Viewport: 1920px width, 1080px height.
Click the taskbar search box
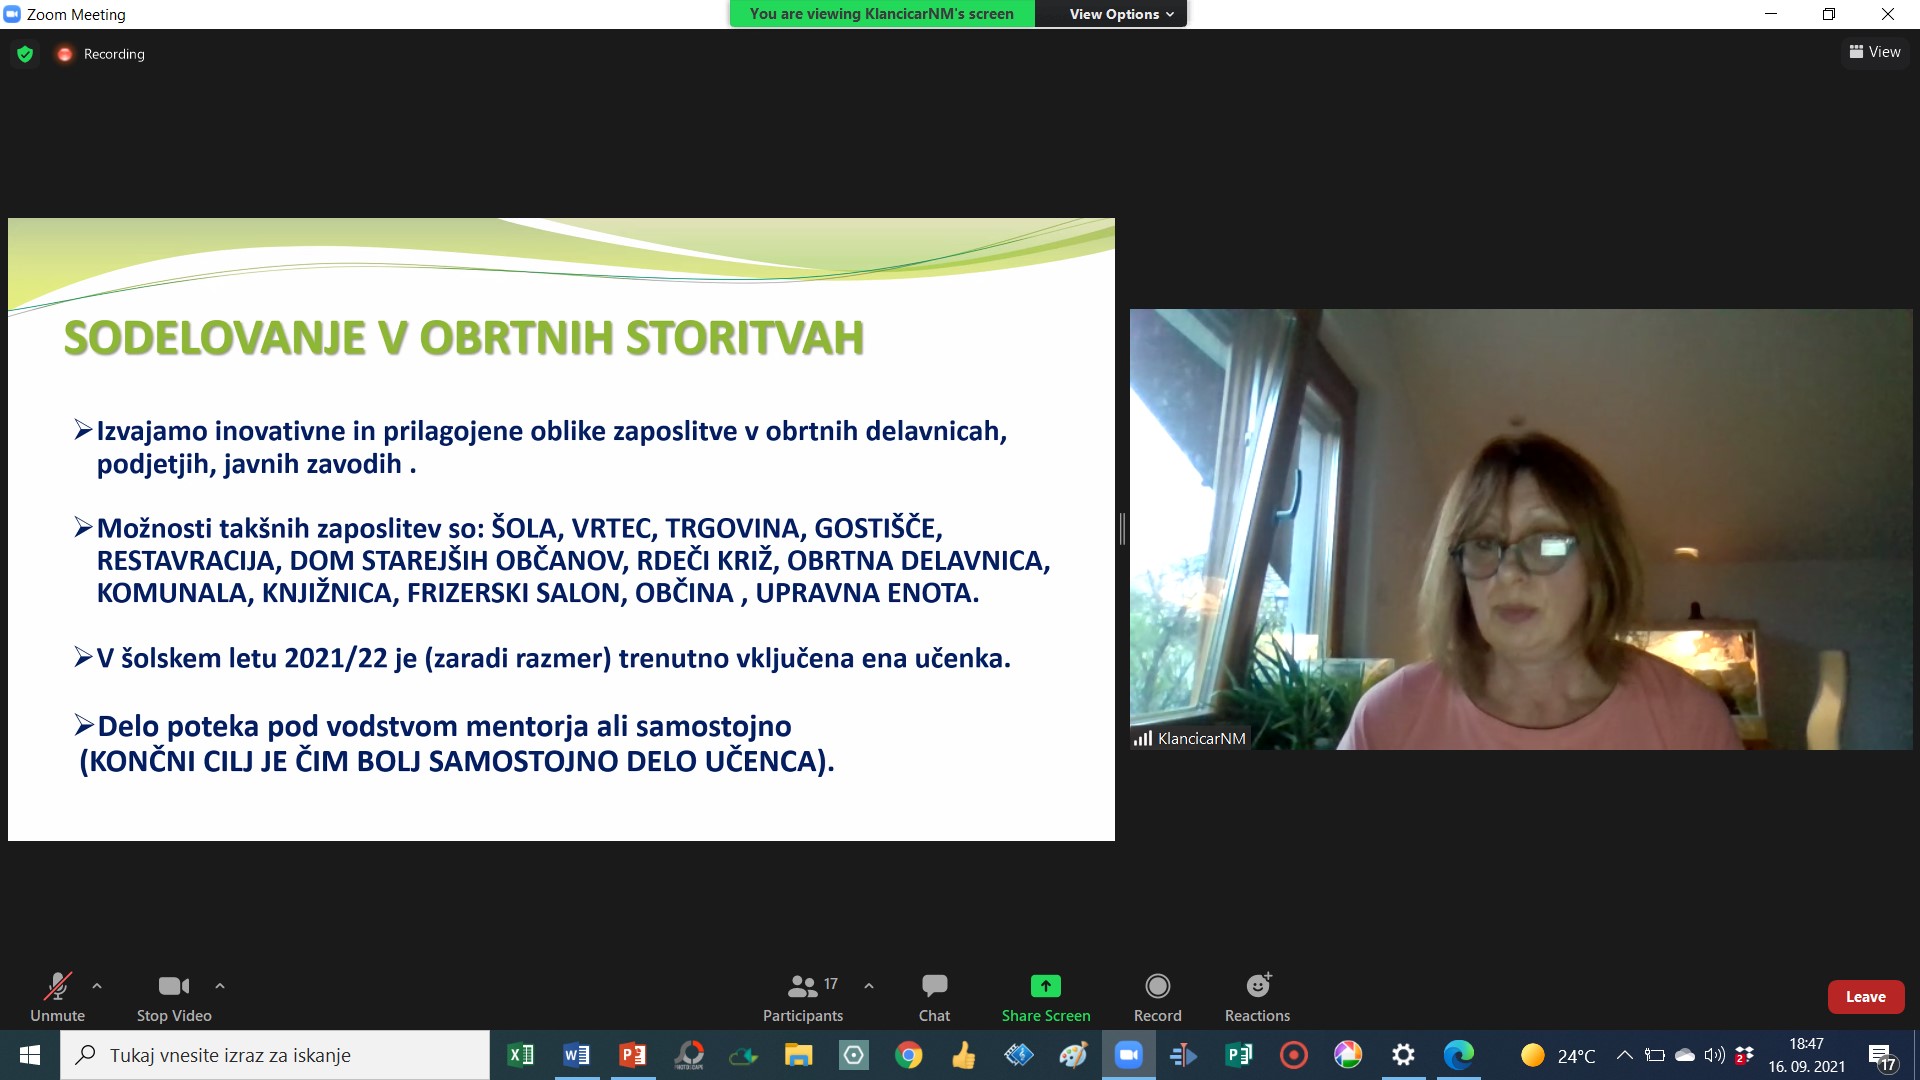pos(275,1055)
